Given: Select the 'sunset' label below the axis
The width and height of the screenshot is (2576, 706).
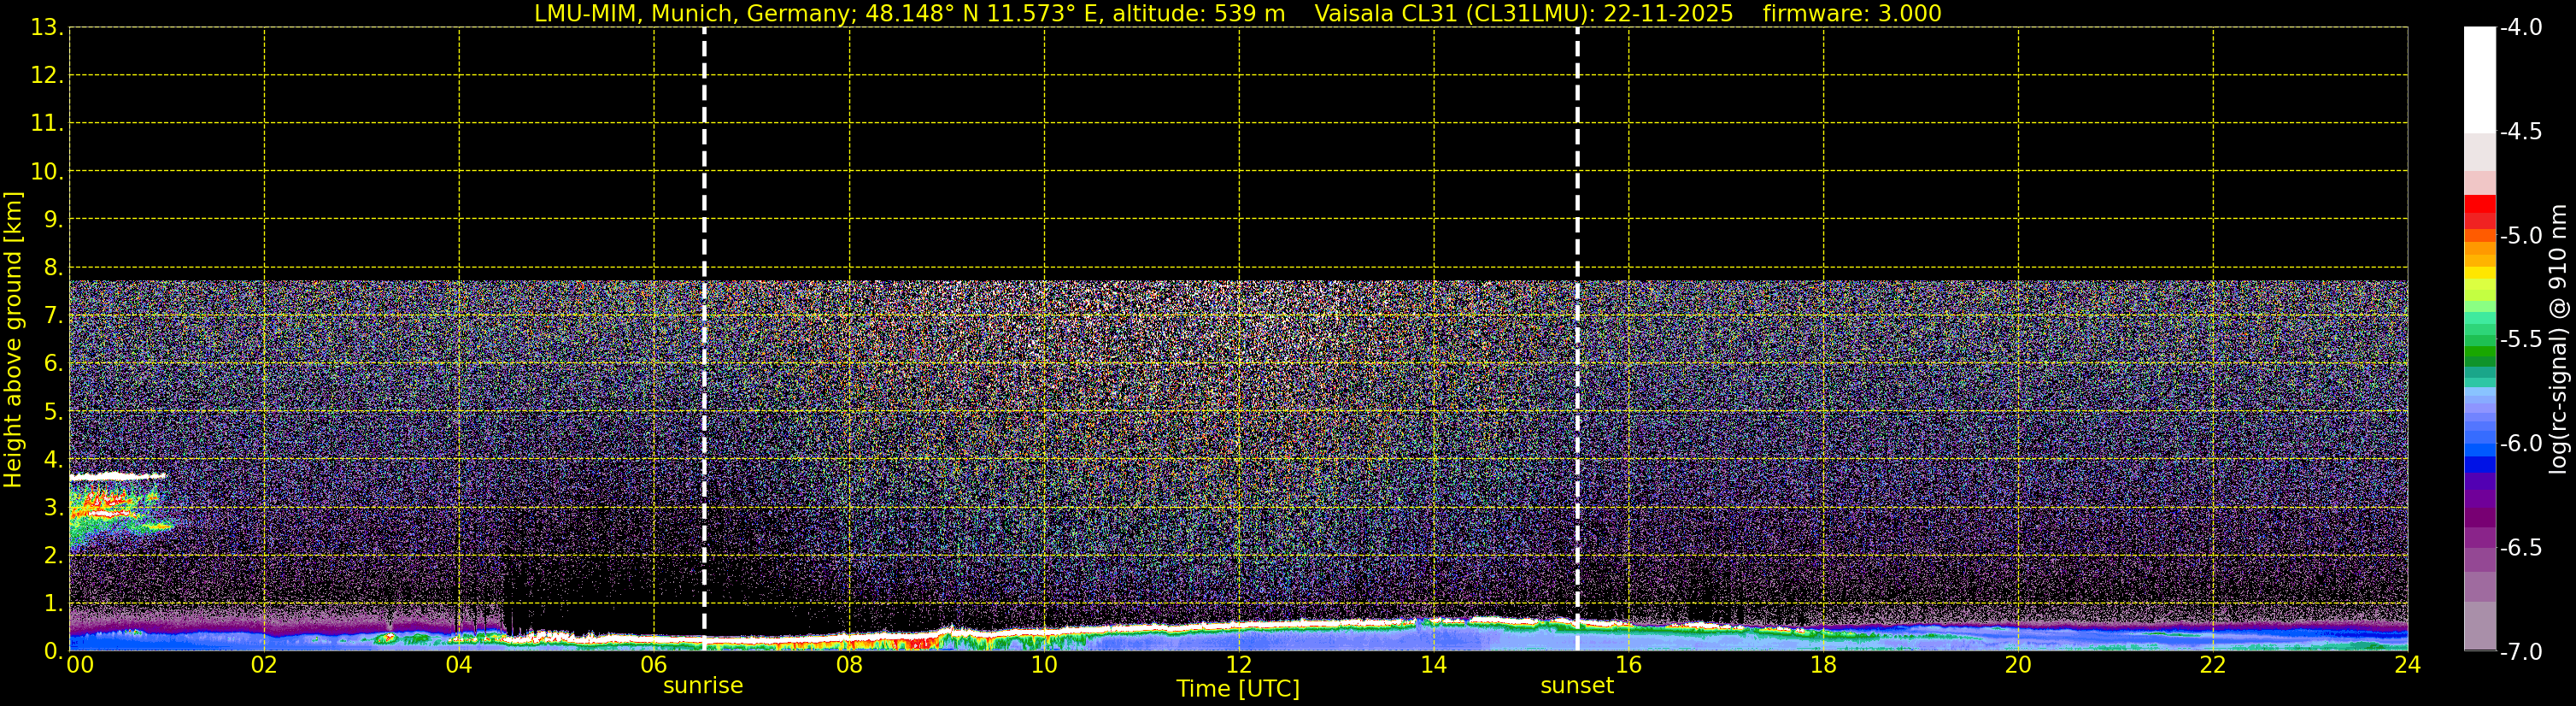Looking at the screenshot, I should point(1577,686).
